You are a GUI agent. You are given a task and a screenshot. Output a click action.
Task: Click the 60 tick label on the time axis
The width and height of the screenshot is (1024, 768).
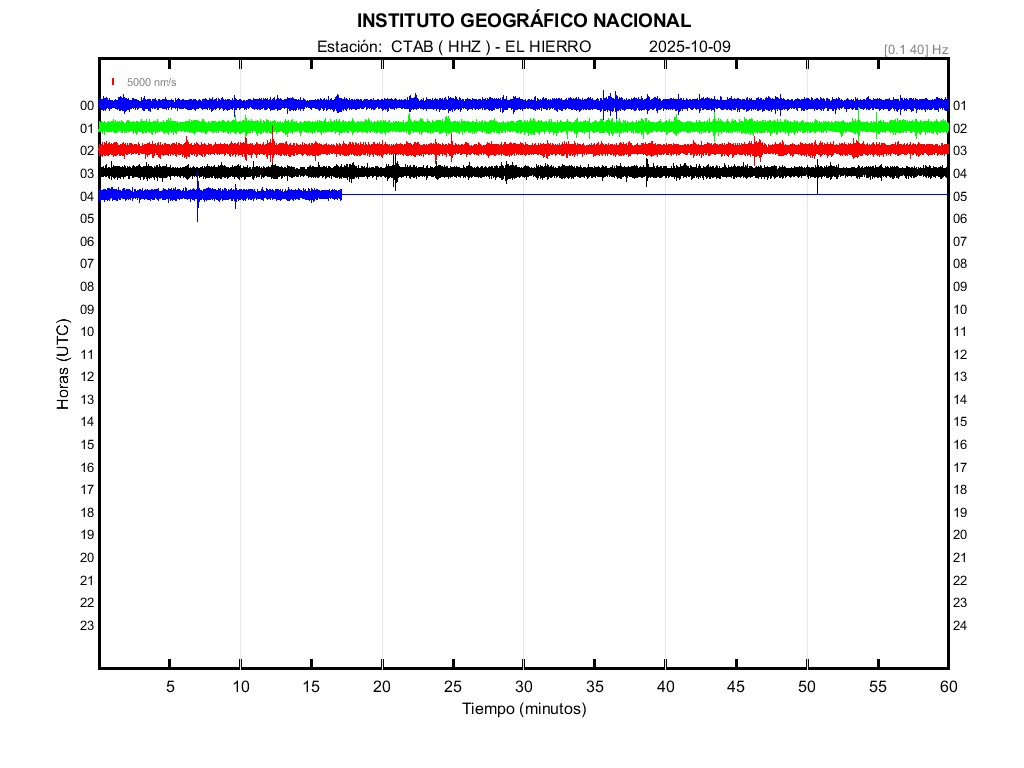coord(948,687)
